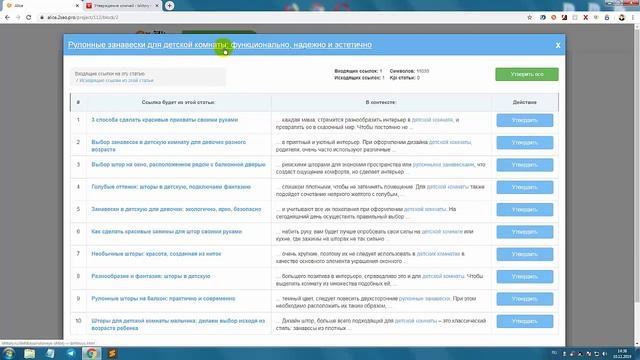This screenshot has width=640, height=360.
Task: Approve link in row 5
Action: [x=524, y=209]
